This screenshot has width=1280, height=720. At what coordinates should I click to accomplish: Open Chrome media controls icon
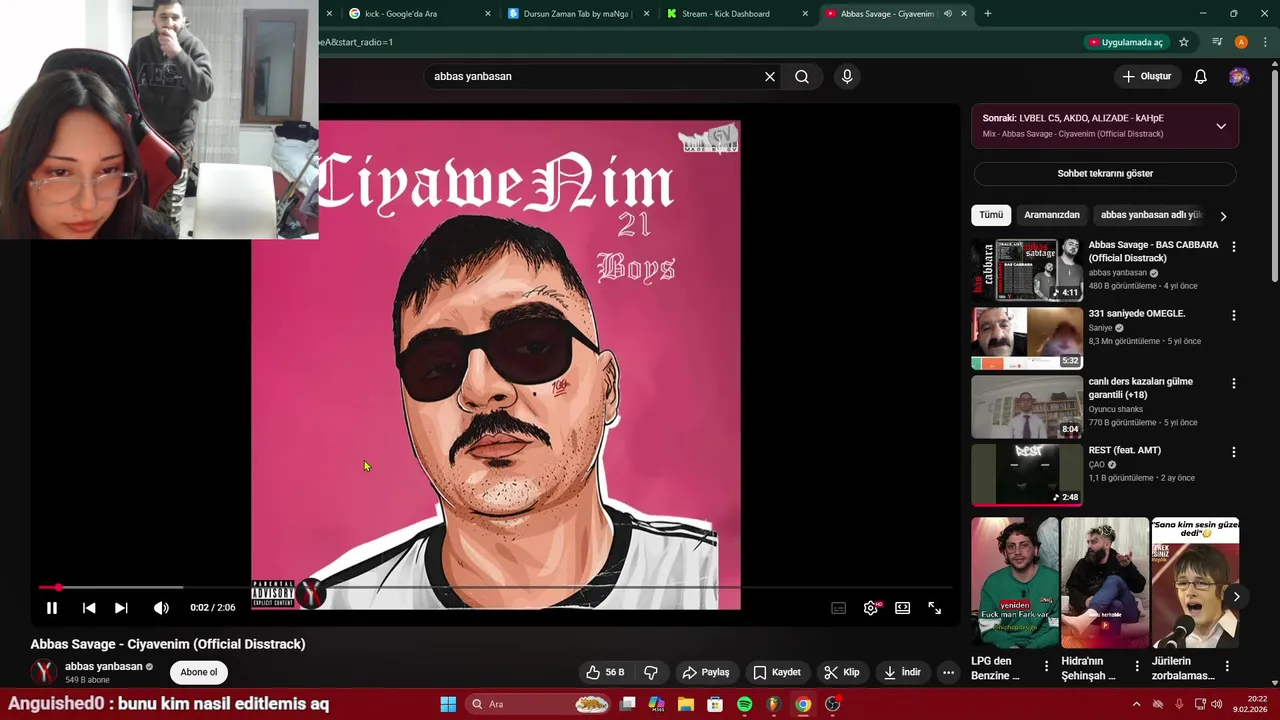point(1217,42)
